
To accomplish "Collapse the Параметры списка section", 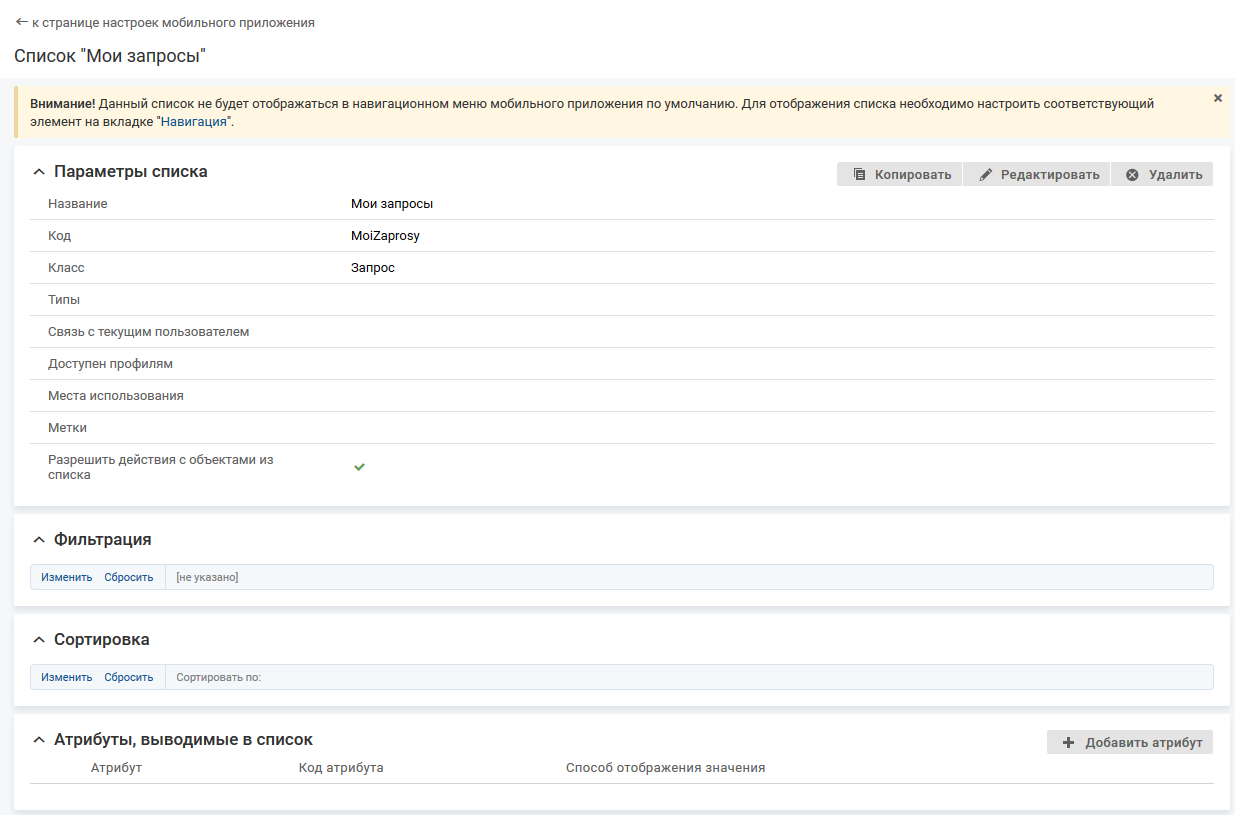I will point(39,172).
